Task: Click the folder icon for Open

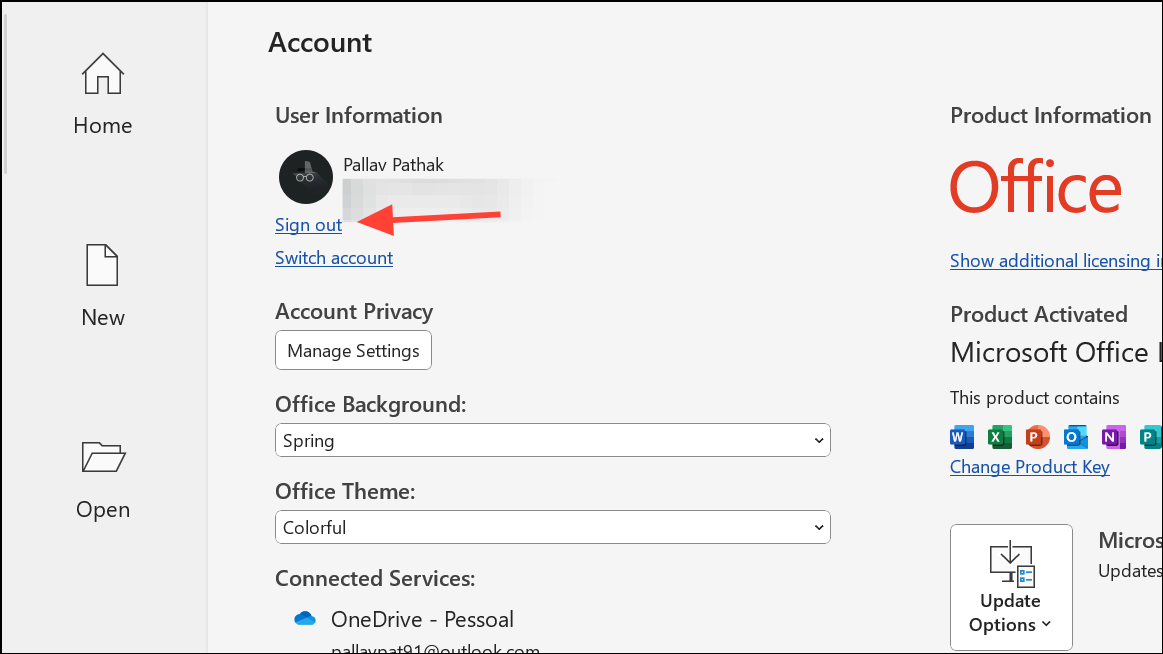Action: [x=103, y=457]
